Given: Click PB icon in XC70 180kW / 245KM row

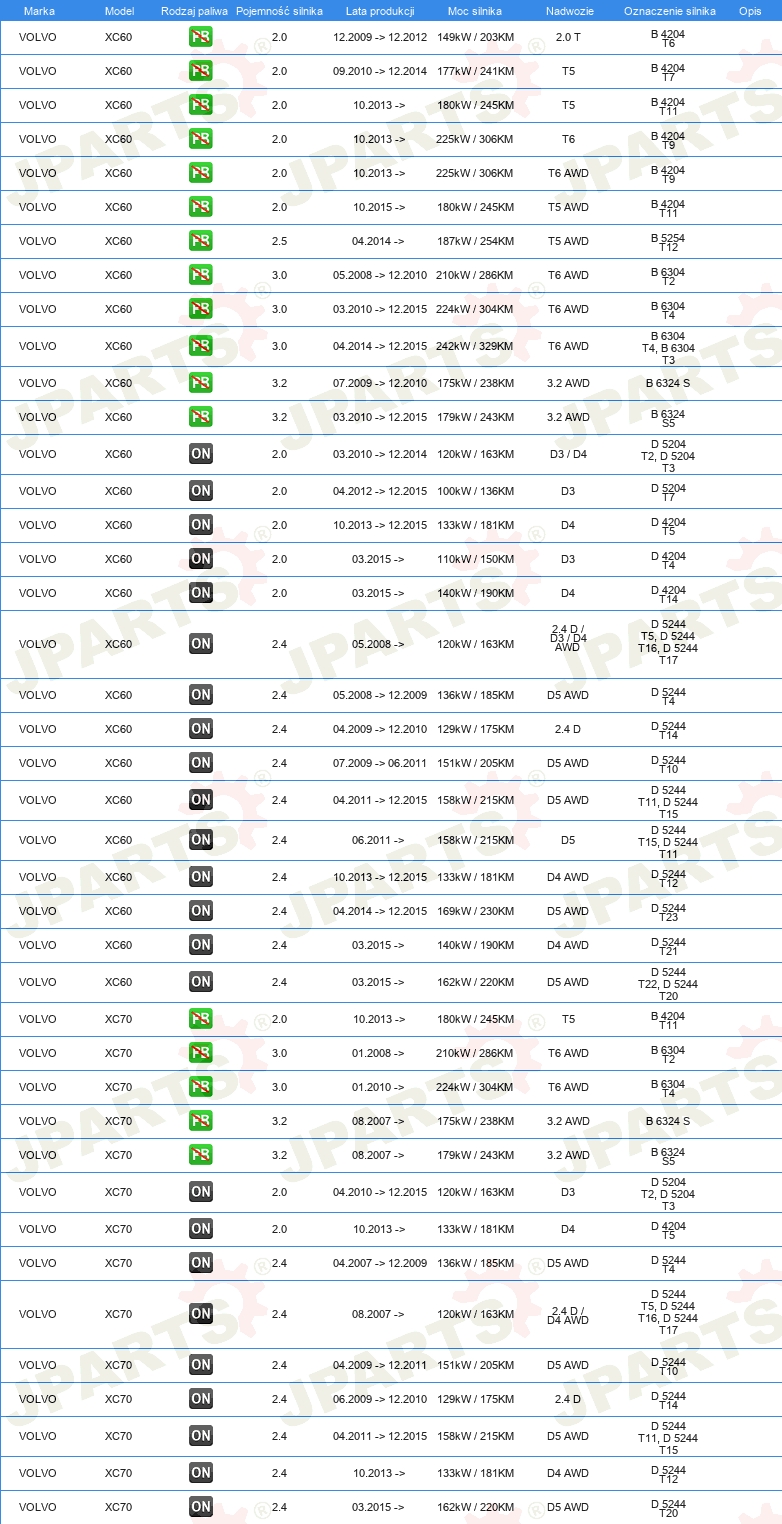Looking at the screenshot, I should [x=200, y=1019].
